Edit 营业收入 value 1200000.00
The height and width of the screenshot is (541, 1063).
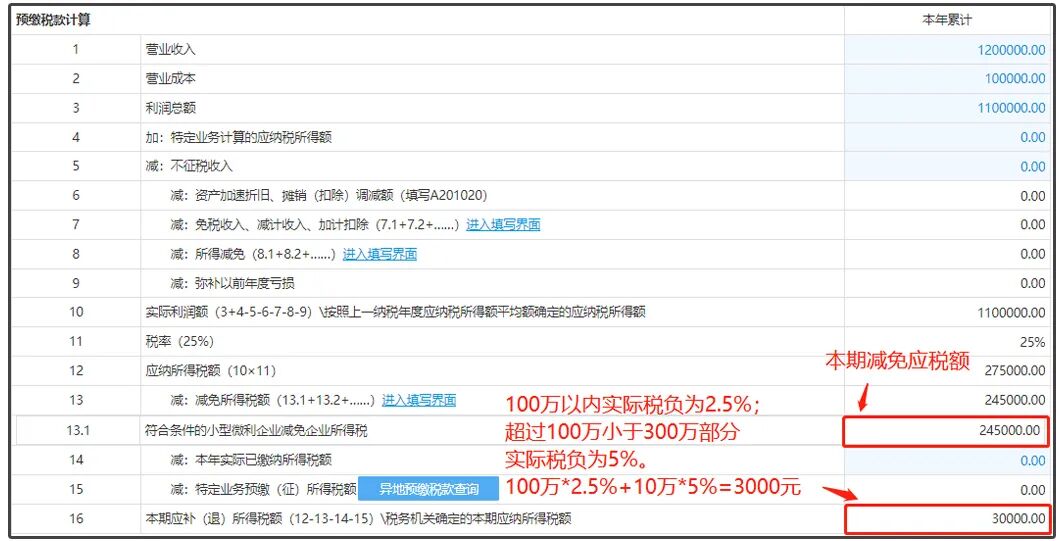point(947,49)
